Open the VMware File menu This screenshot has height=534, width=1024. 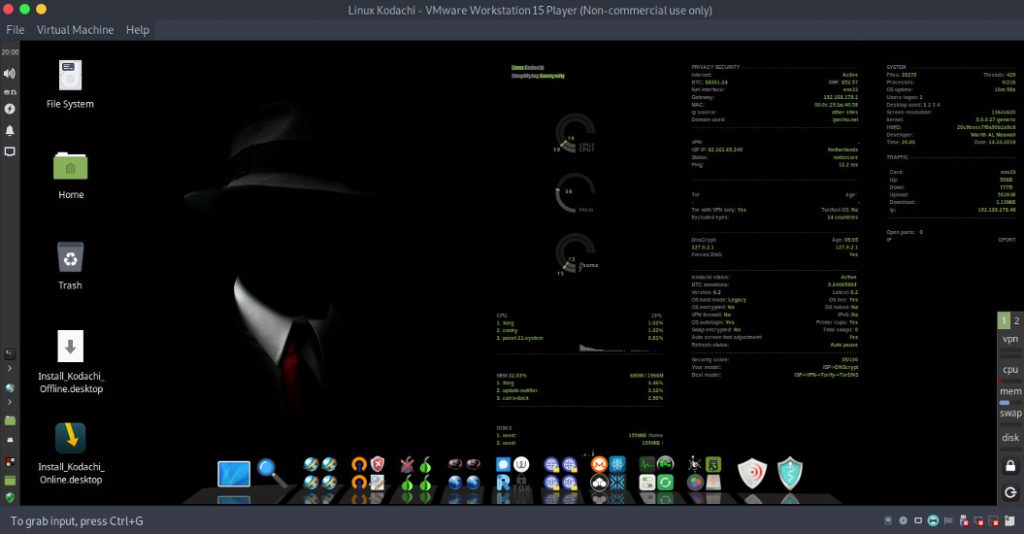15,30
